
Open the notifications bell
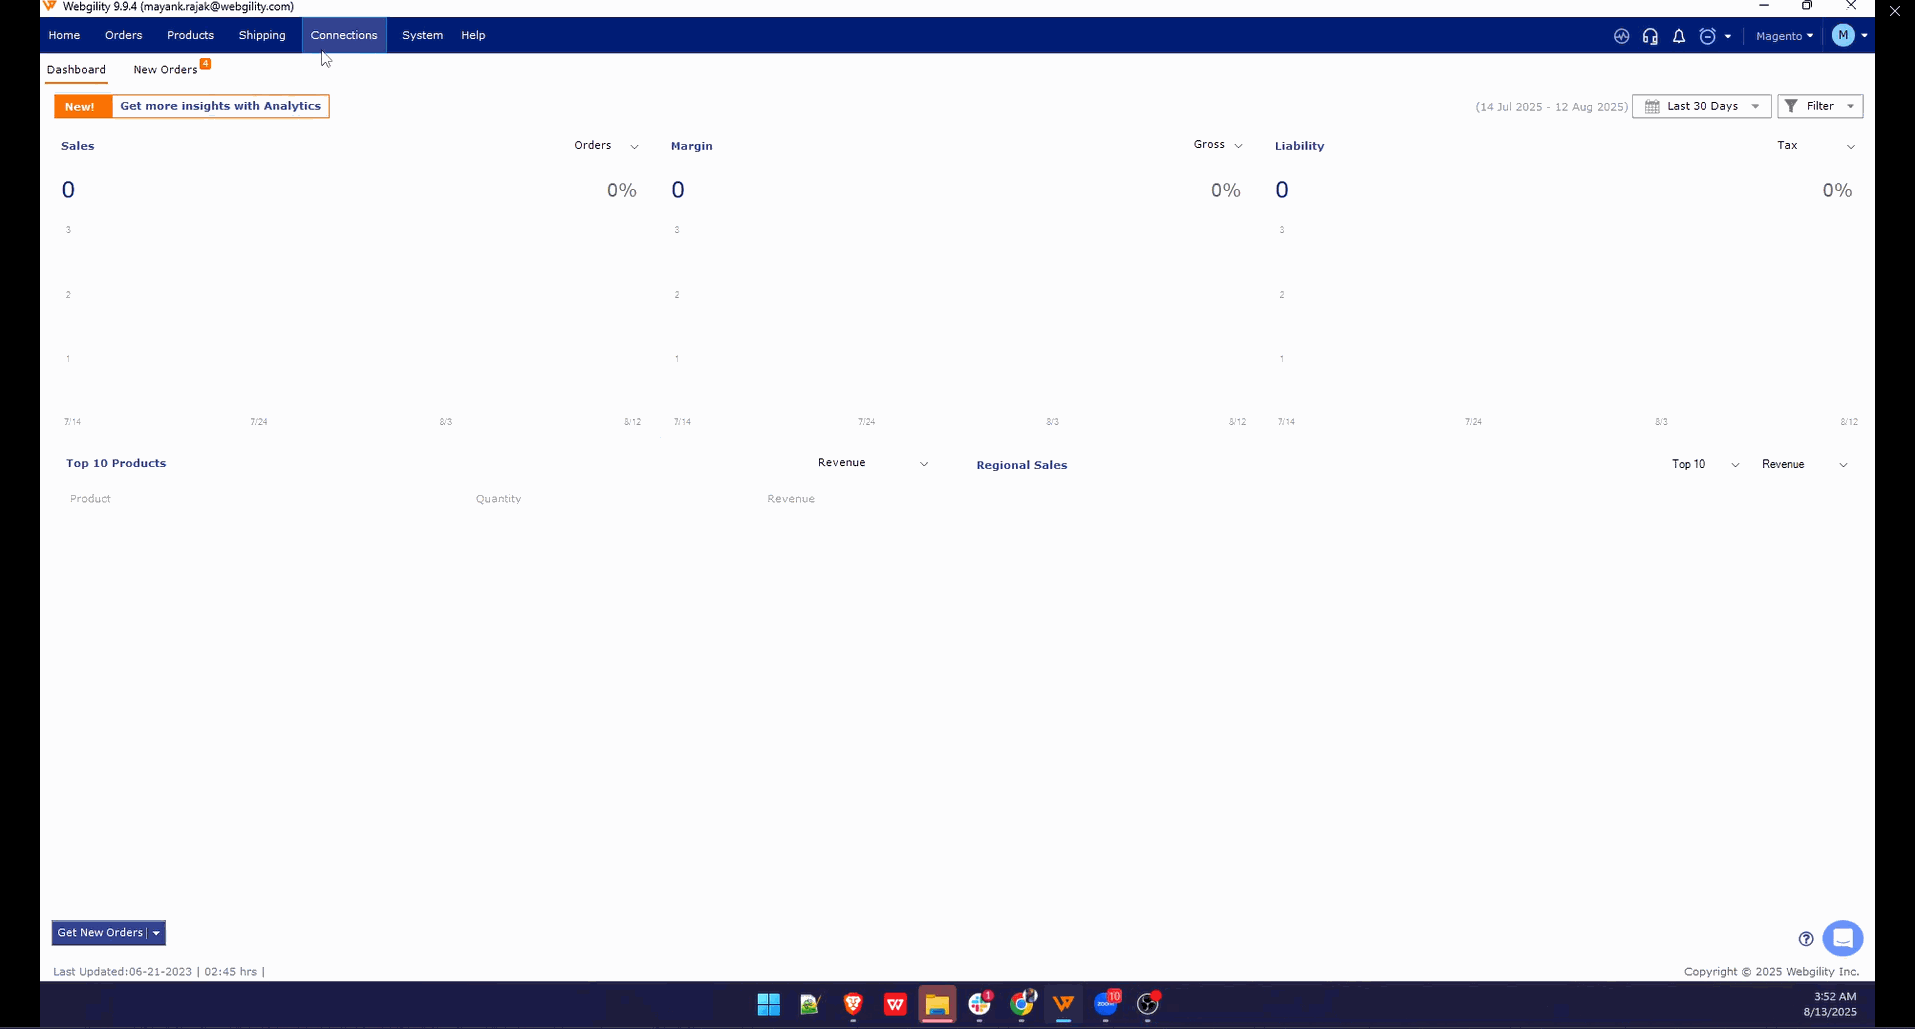pos(1679,36)
